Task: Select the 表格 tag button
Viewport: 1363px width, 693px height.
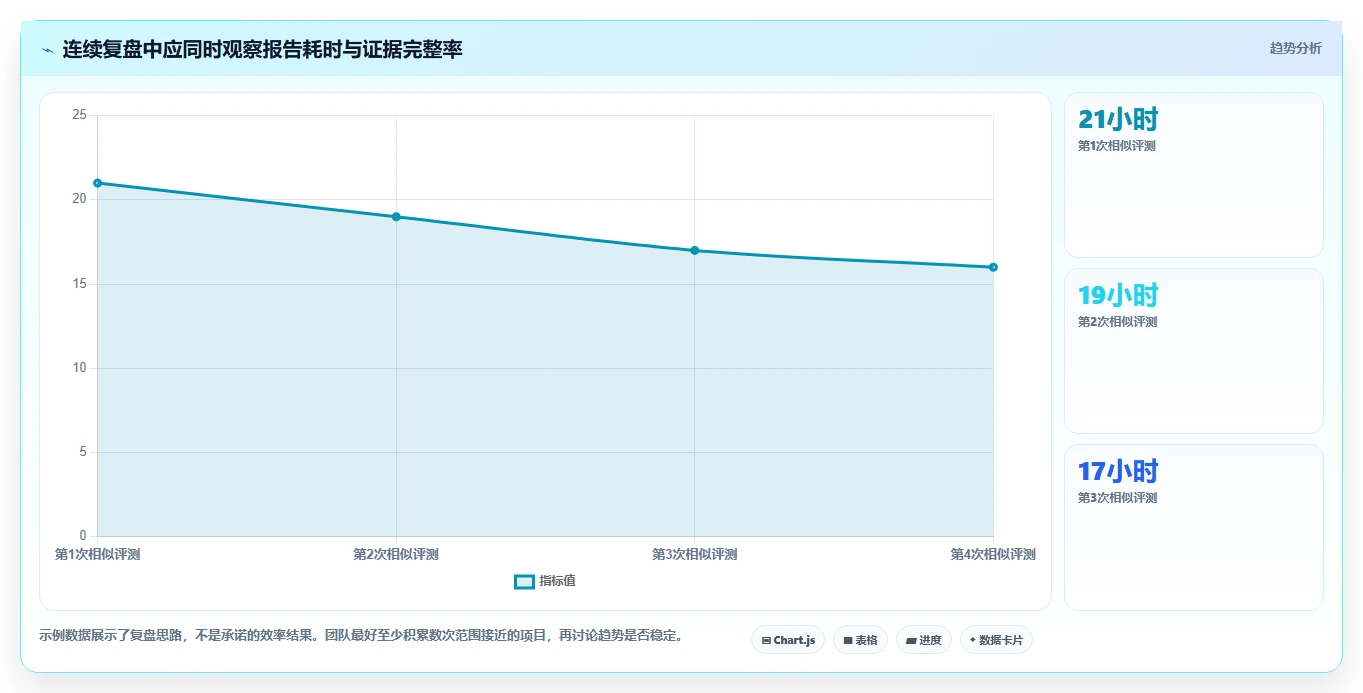Action: [860, 640]
